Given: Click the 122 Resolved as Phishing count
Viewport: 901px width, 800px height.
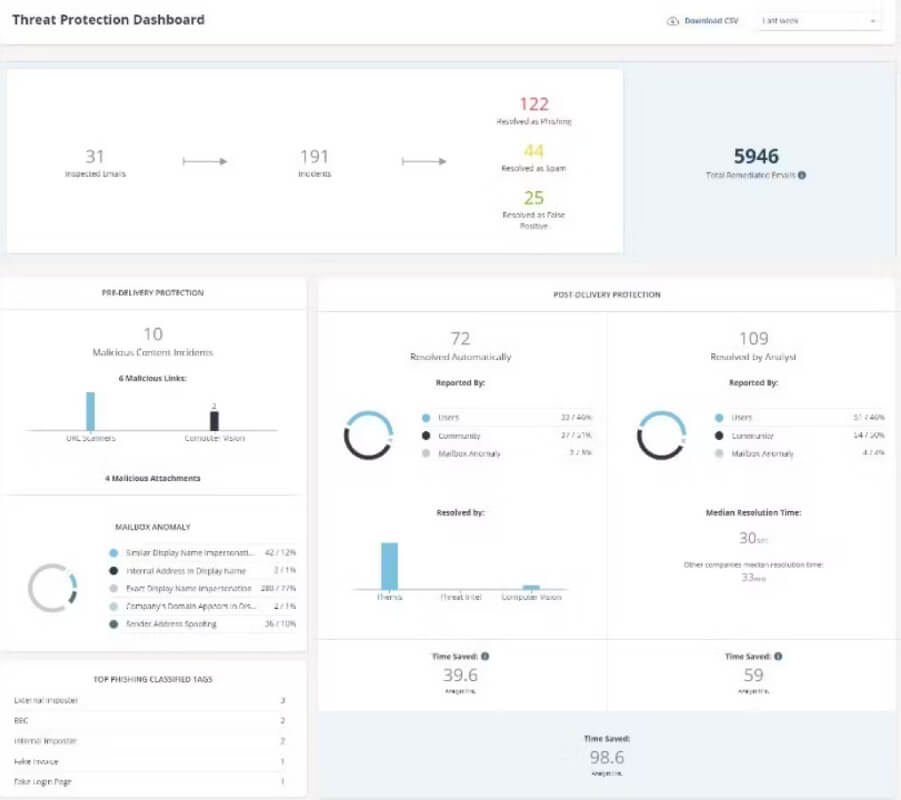Looking at the screenshot, I should click(x=534, y=104).
